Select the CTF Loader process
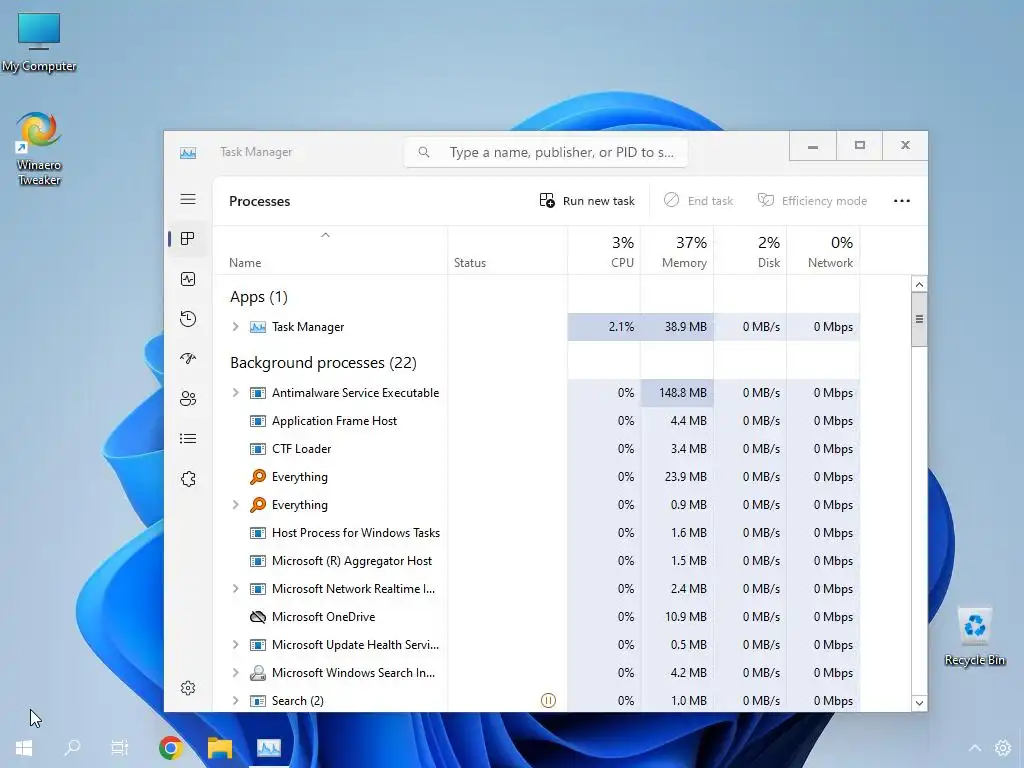Screen dimensions: 1024x768 pos(536,449)
